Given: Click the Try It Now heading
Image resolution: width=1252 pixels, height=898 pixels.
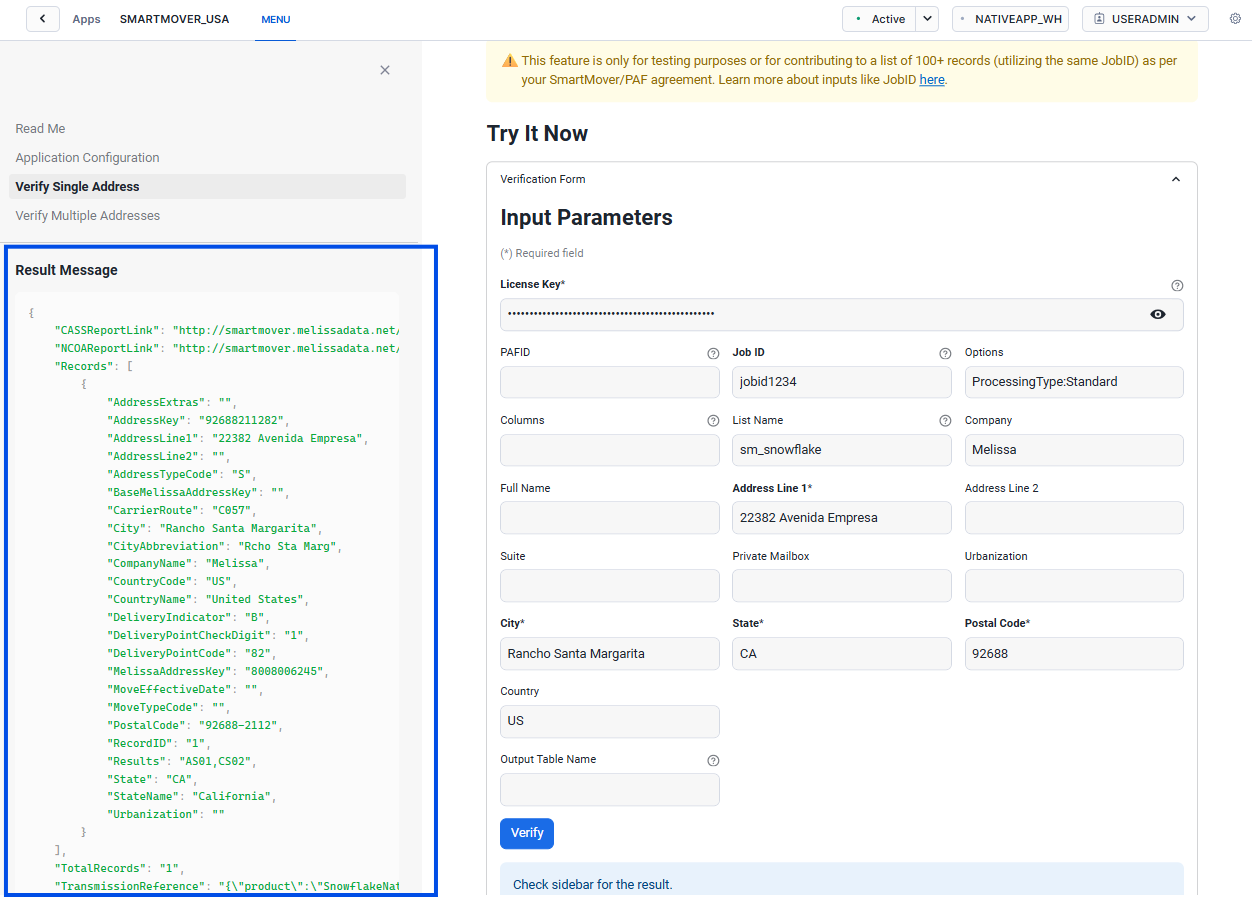Looking at the screenshot, I should click(537, 134).
